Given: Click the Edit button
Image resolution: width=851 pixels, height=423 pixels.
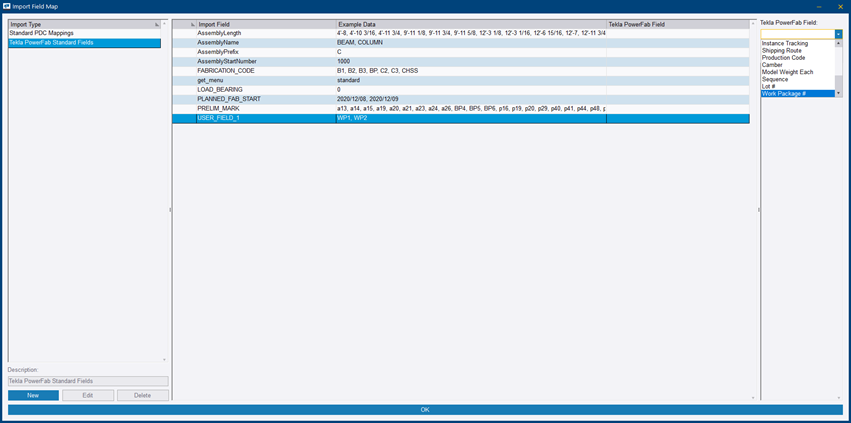Looking at the screenshot, I should 88,395.
